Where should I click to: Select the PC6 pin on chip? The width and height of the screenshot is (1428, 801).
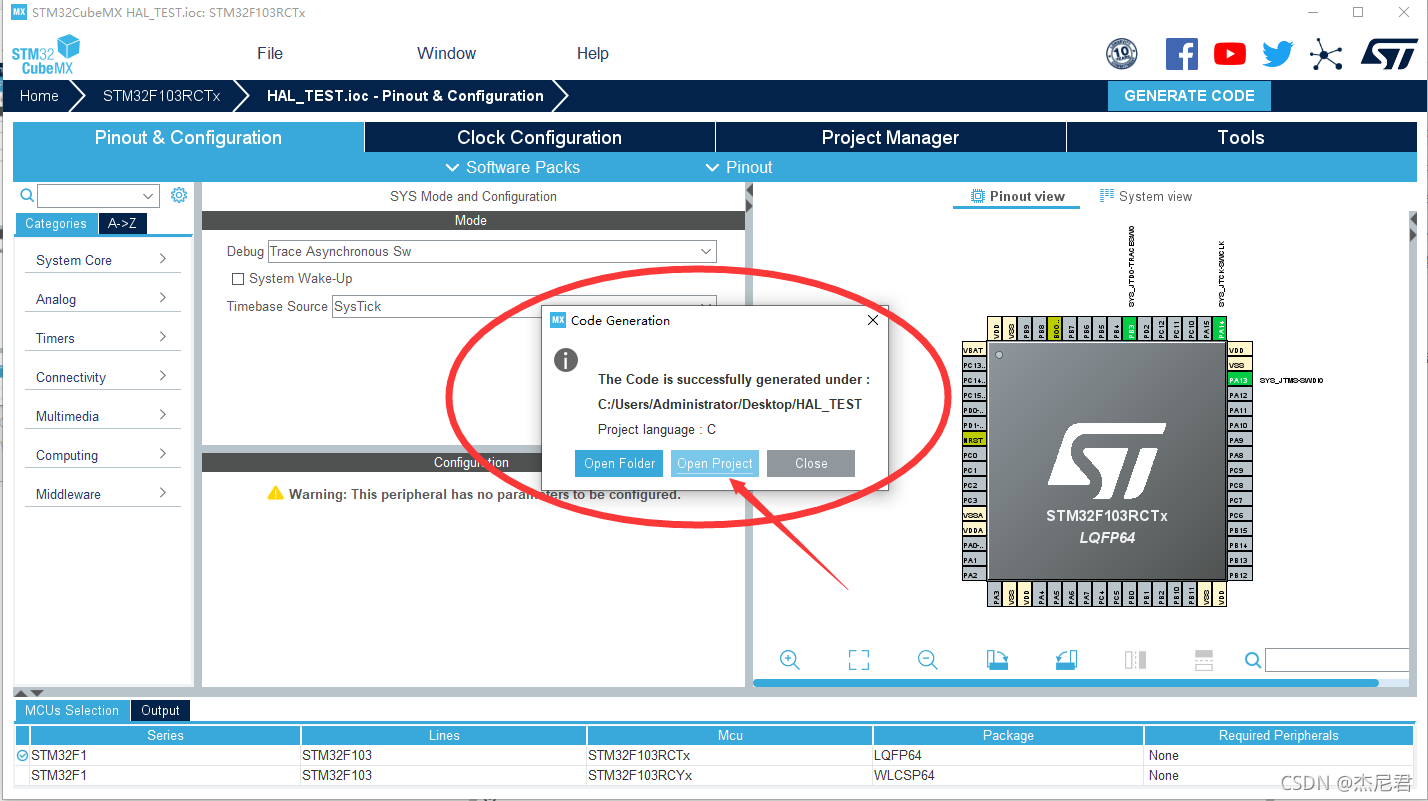click(1239, 515)
